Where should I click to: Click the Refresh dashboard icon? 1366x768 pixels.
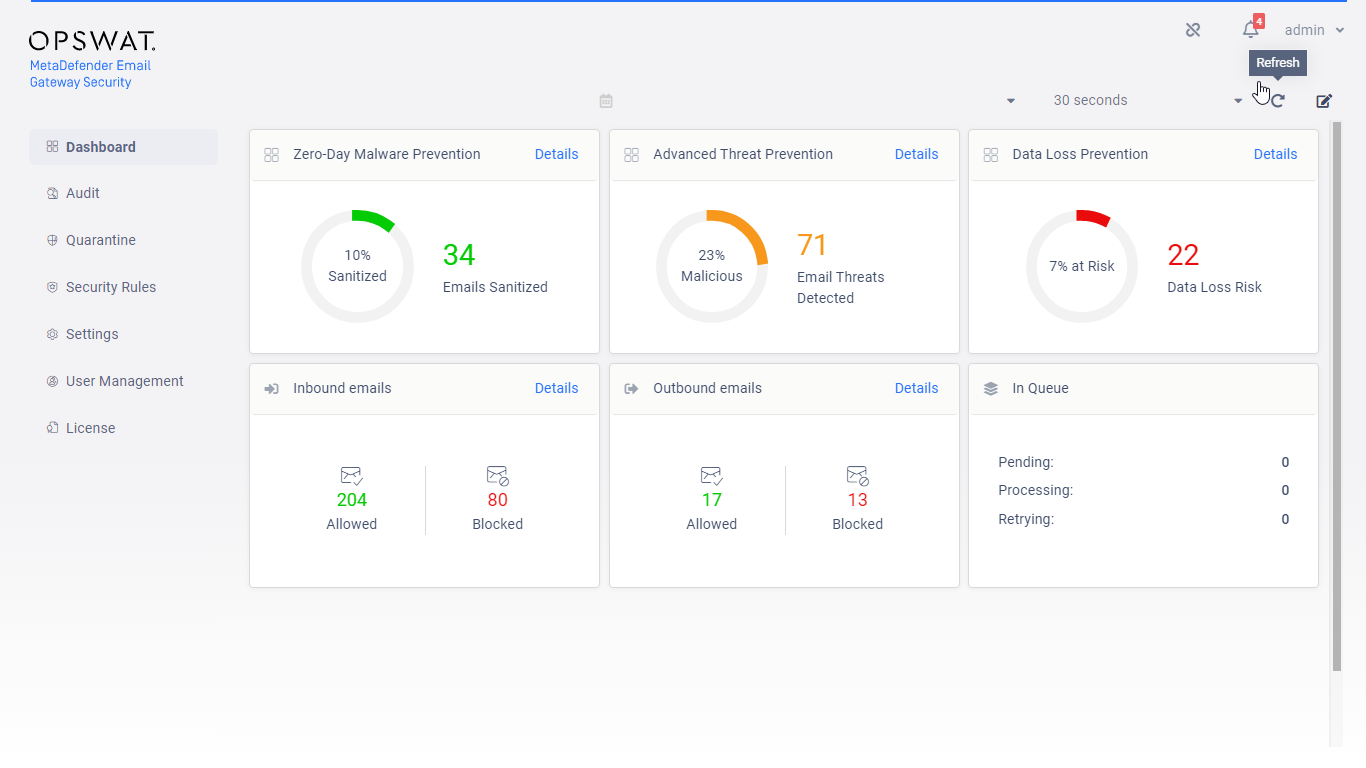pos(1277,101)
